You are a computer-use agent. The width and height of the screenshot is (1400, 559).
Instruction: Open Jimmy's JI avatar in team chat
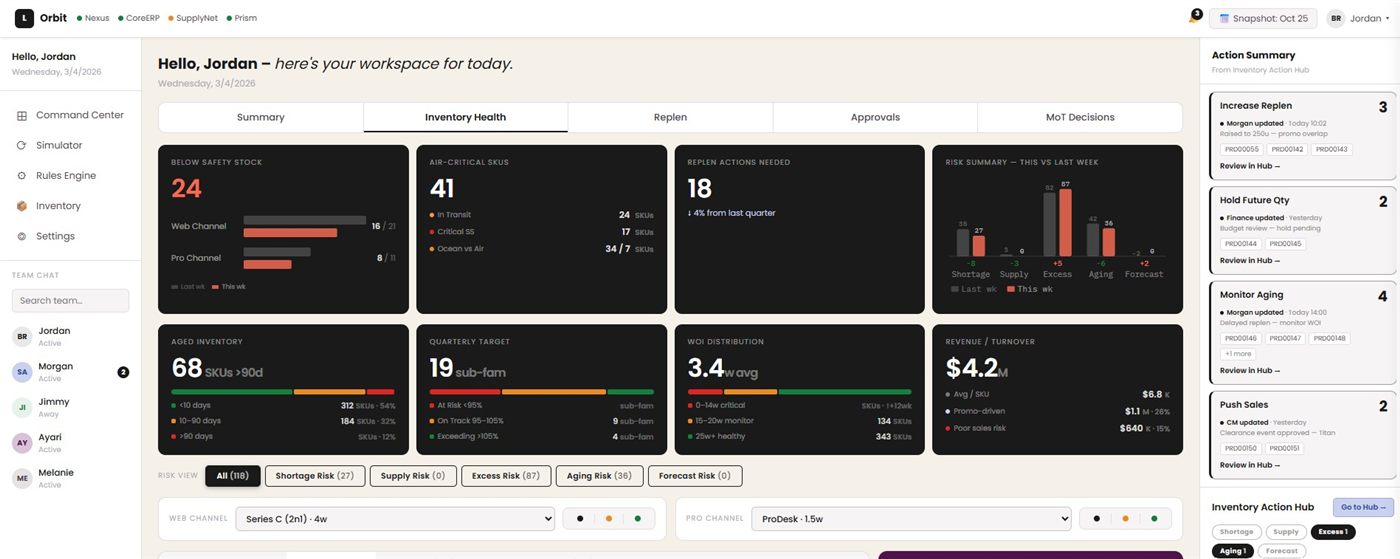pos(22,407)
